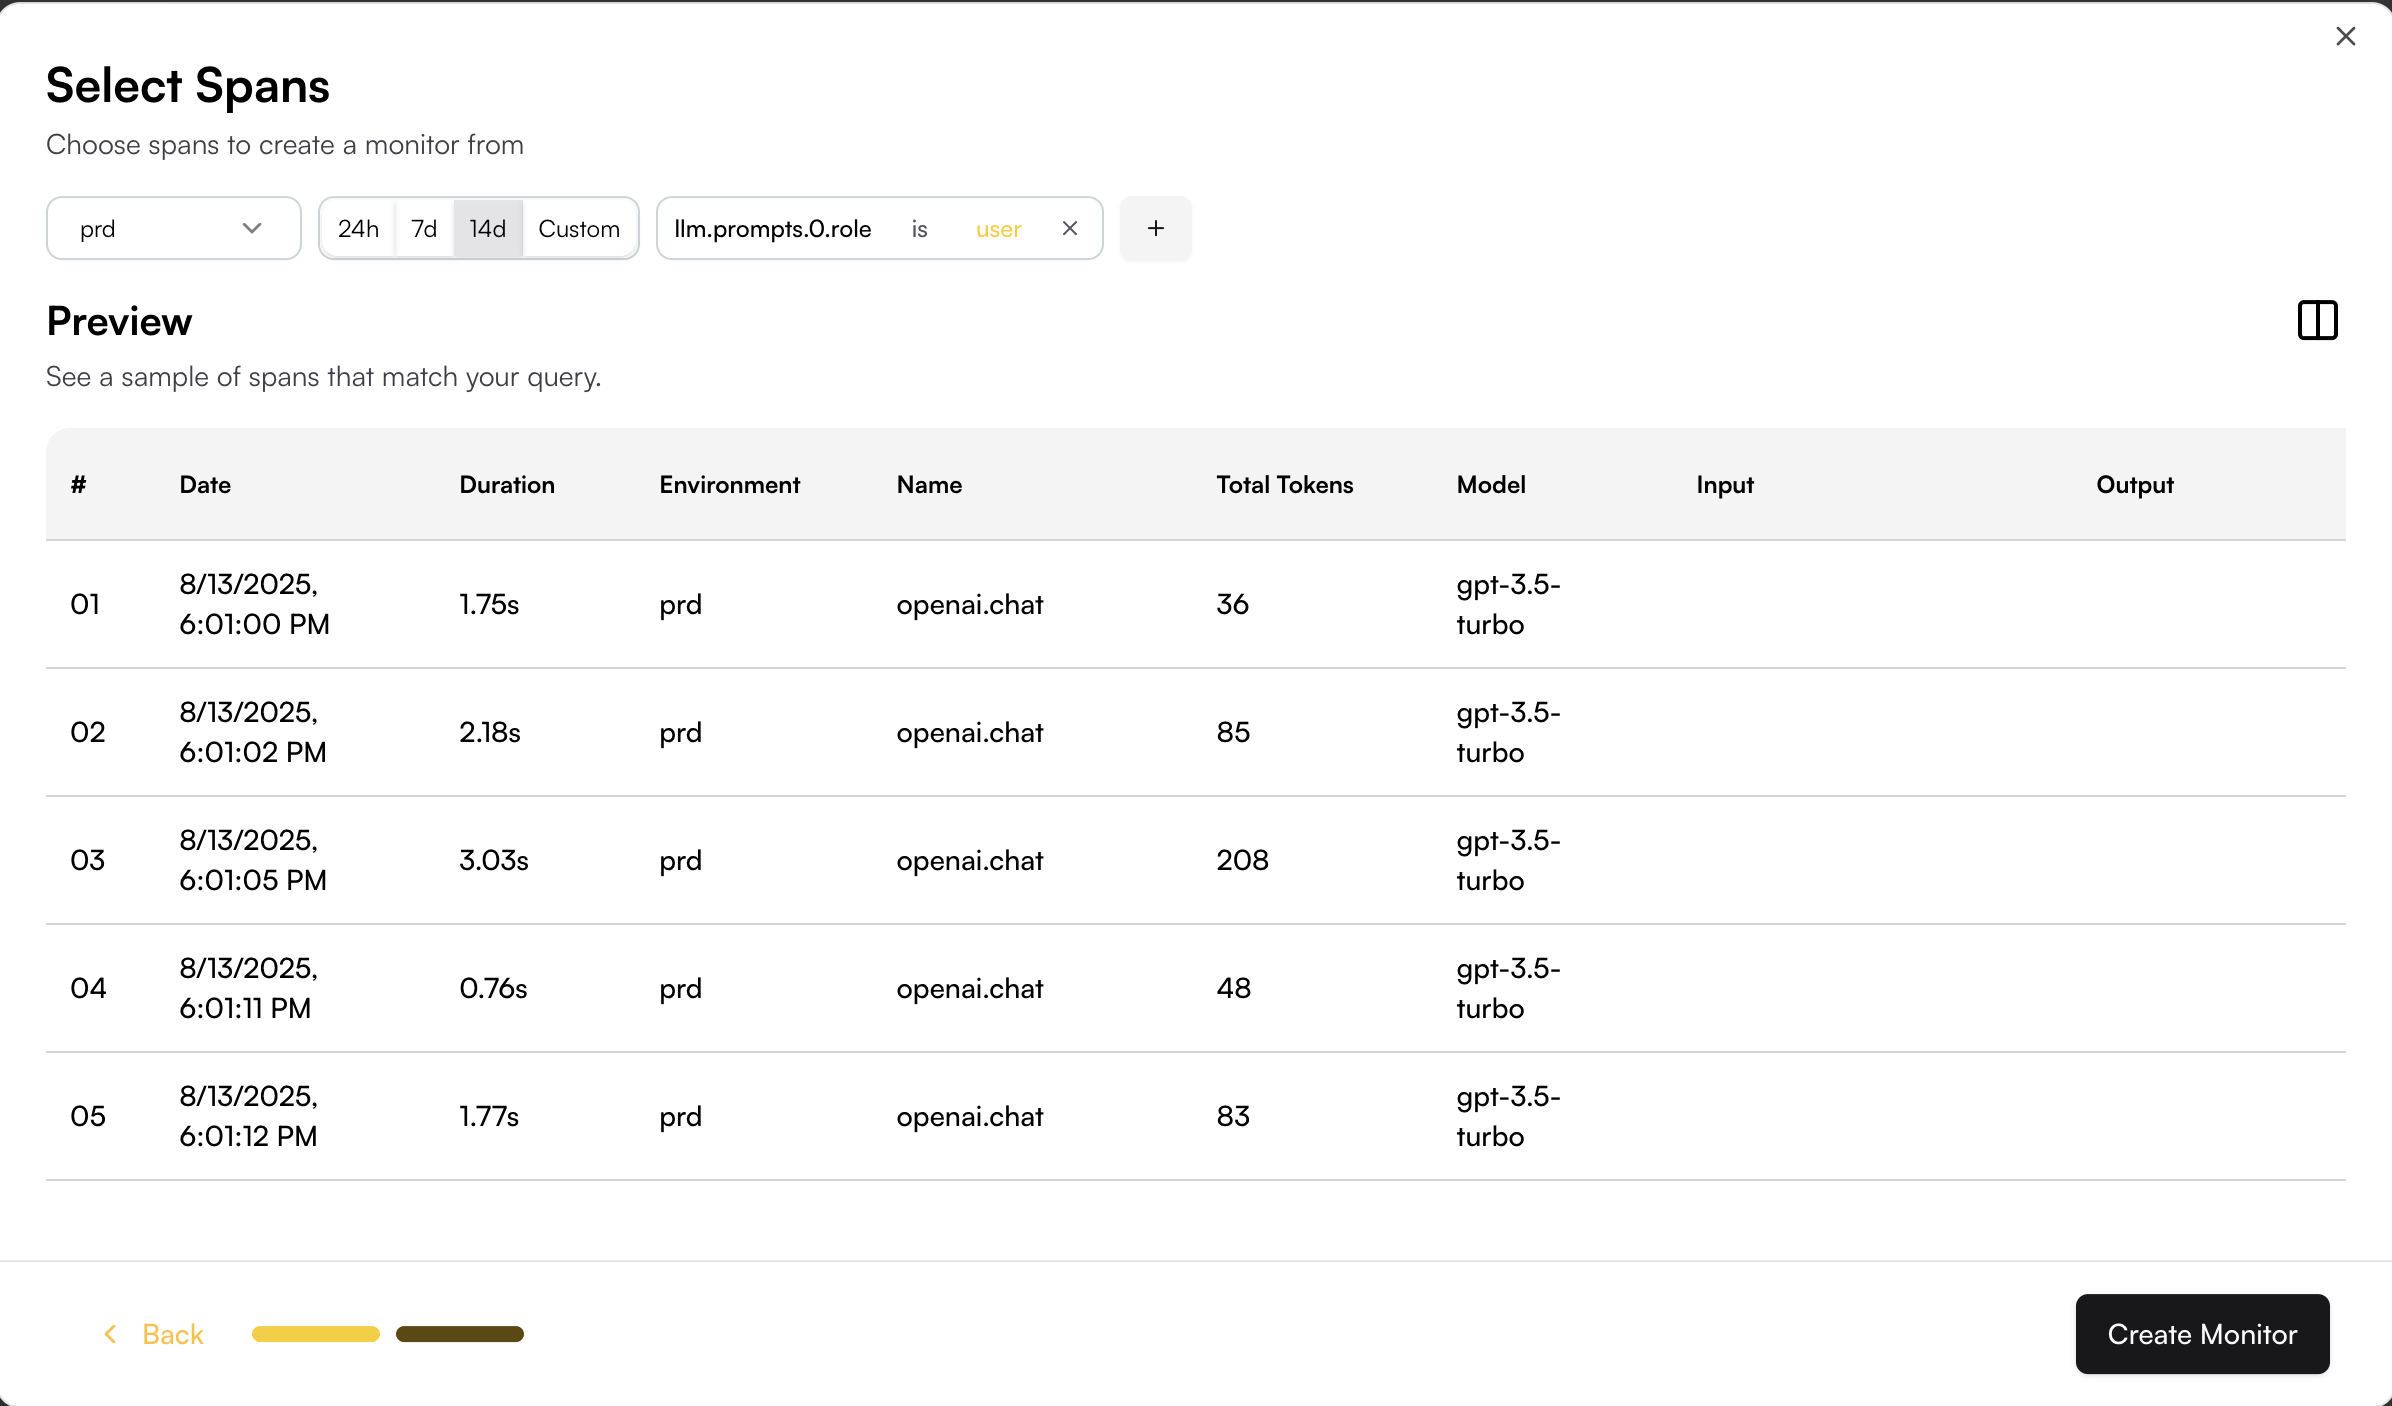The height and width of the screenshot is (1406, 2392).
Task: Open the prd environment dropdown
Action: 173,229
